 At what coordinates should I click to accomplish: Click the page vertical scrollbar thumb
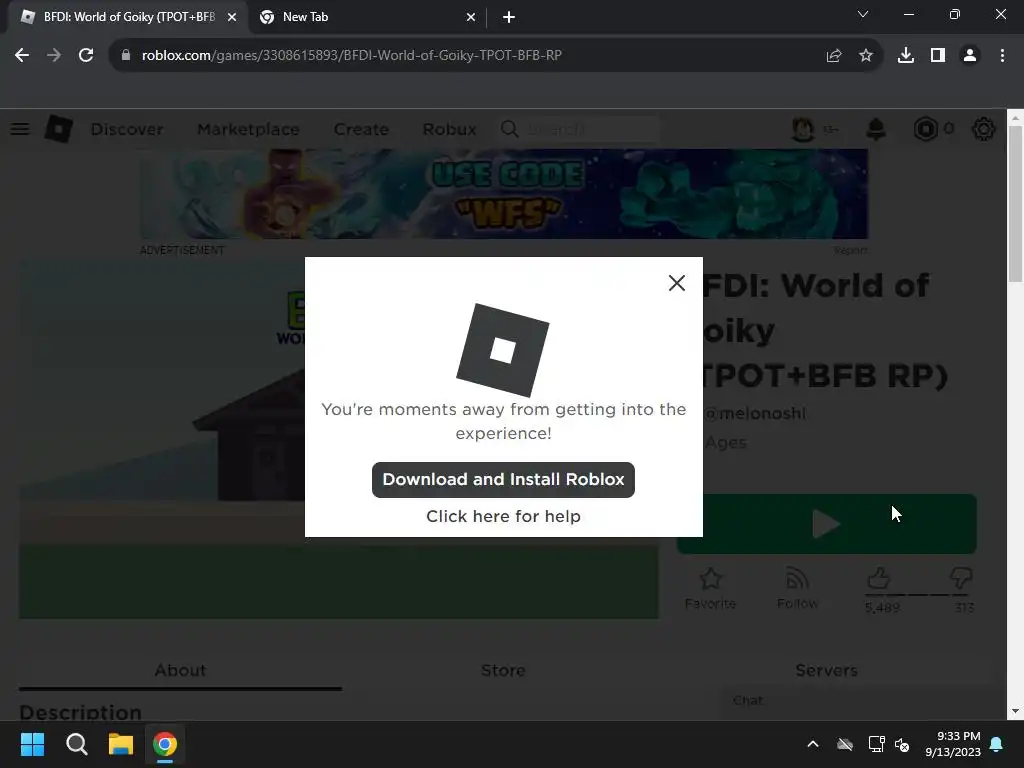[x=1015, y=204]
